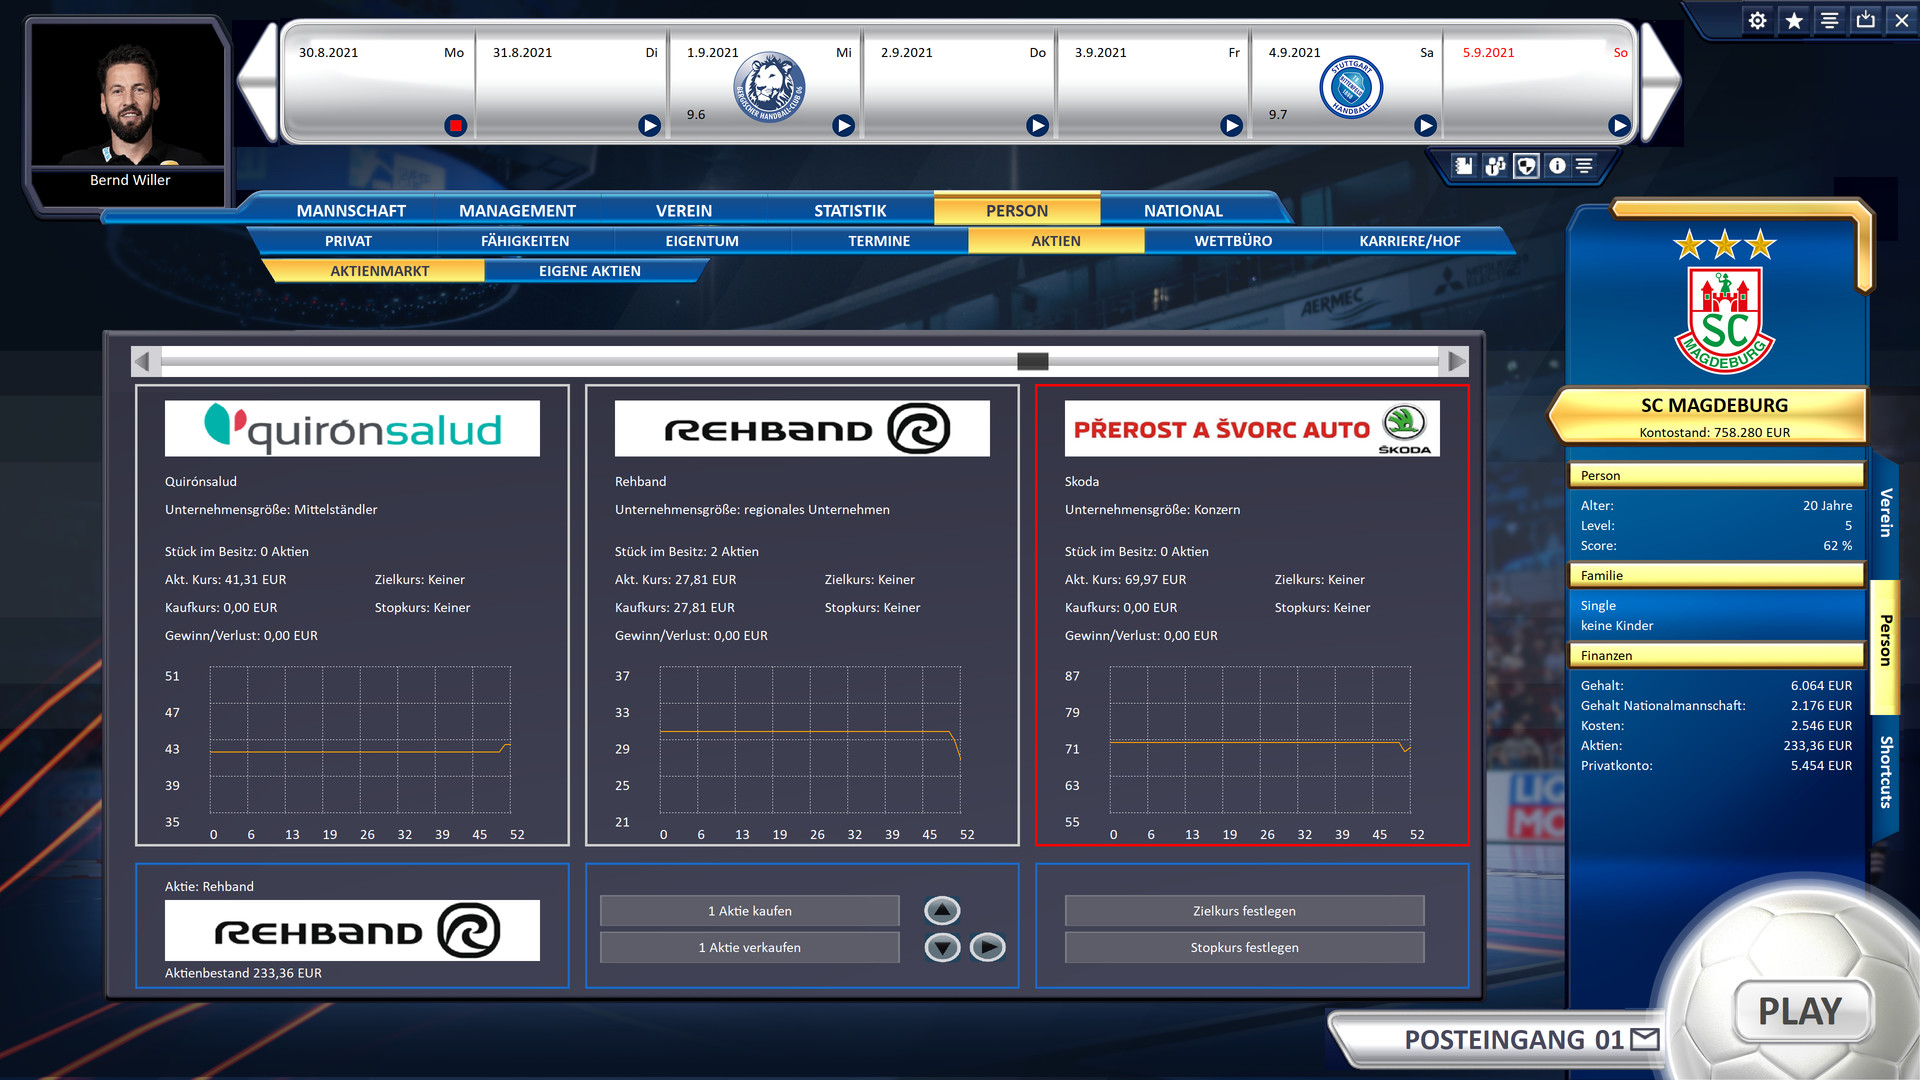Open Posteingang mail envelope icon
Screen dimensions: 1920x1080
[x=1644, y=1039]
